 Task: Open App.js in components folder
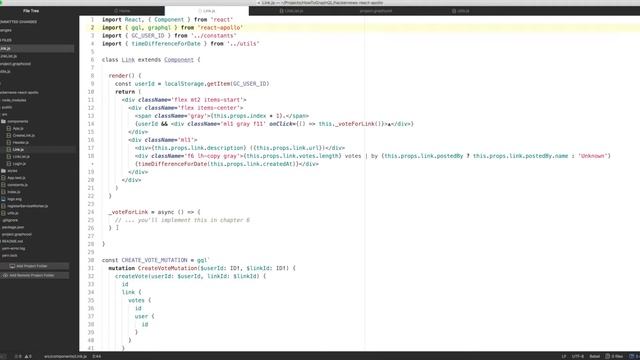(x=18, y=129)
